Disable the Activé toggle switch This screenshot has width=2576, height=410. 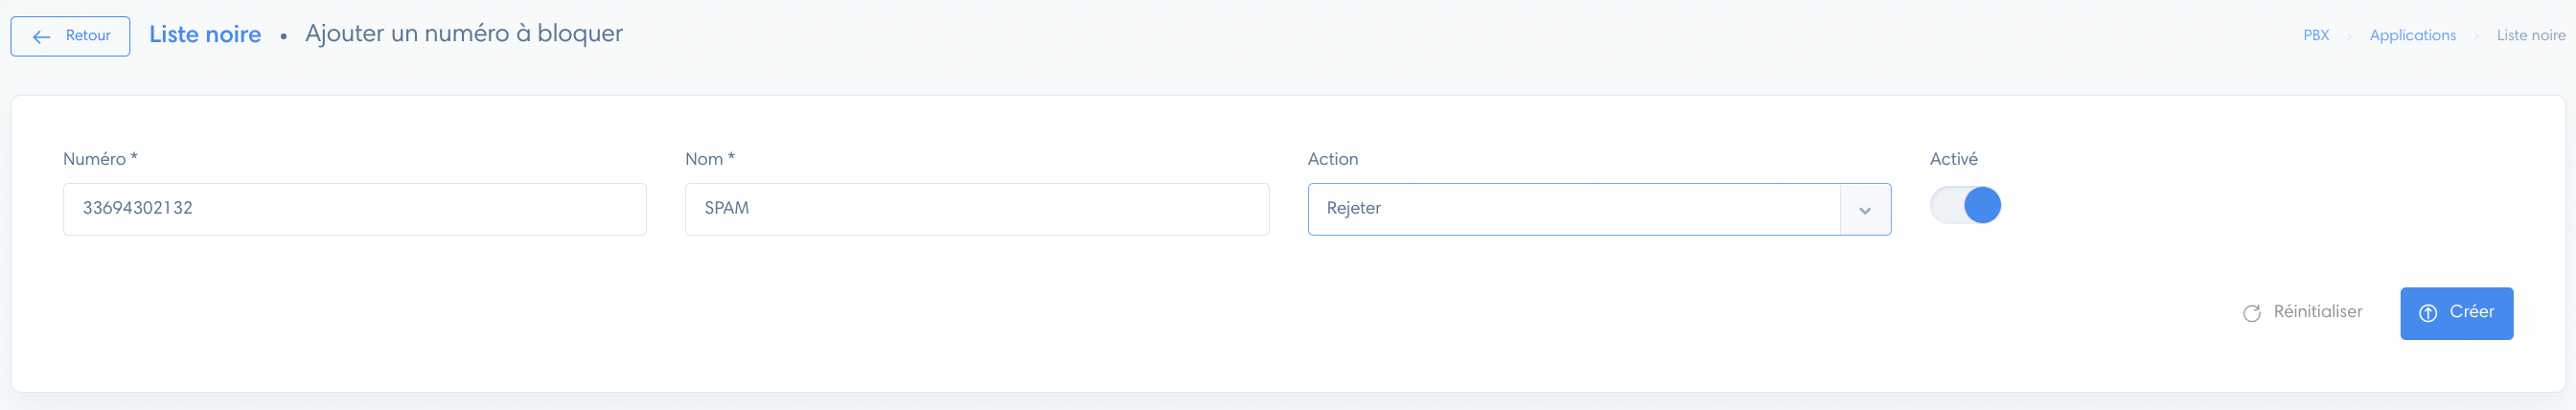1964,205
